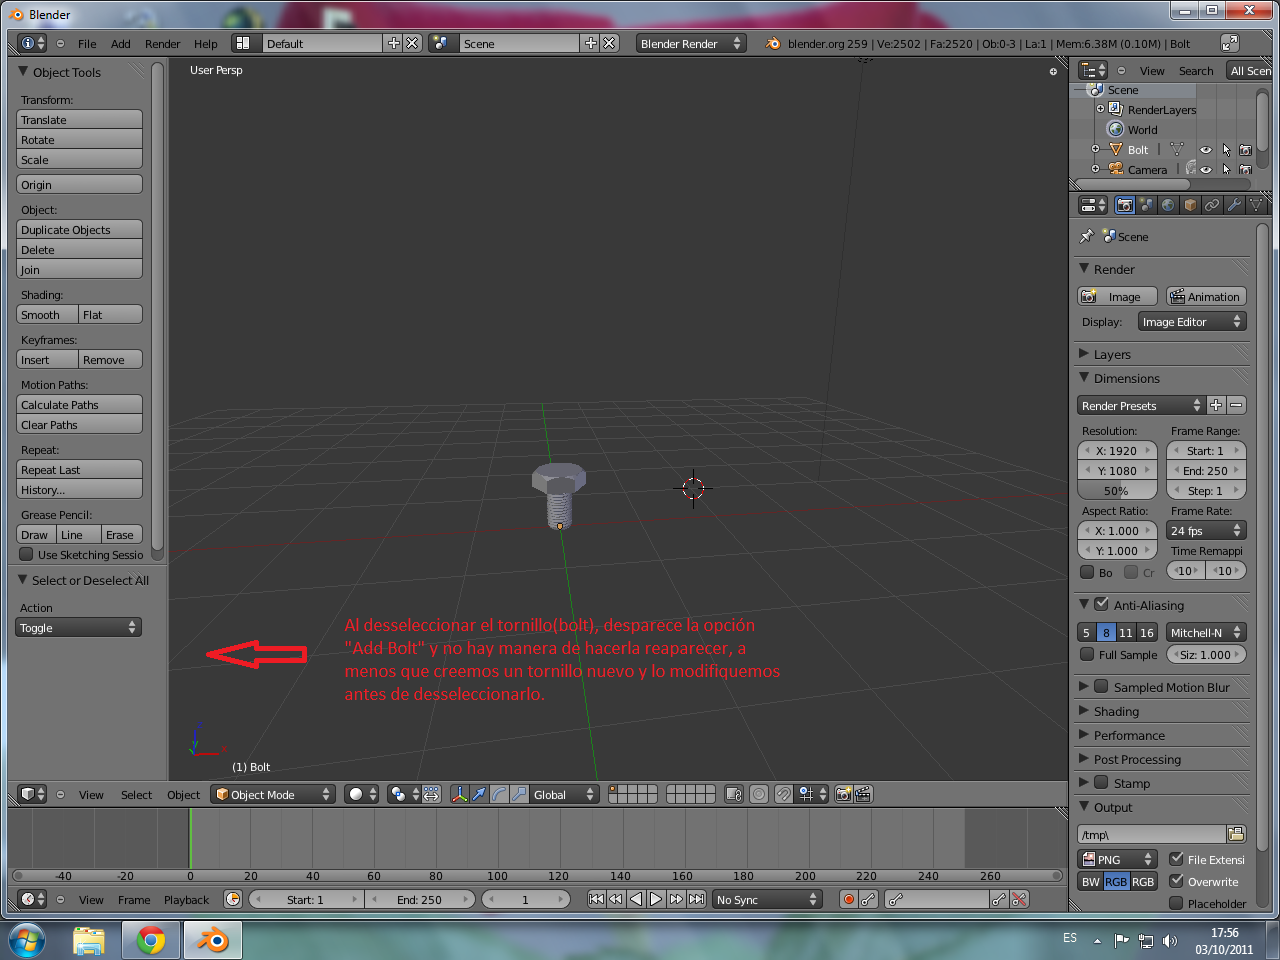Open the Render menu

click(163, 44)
